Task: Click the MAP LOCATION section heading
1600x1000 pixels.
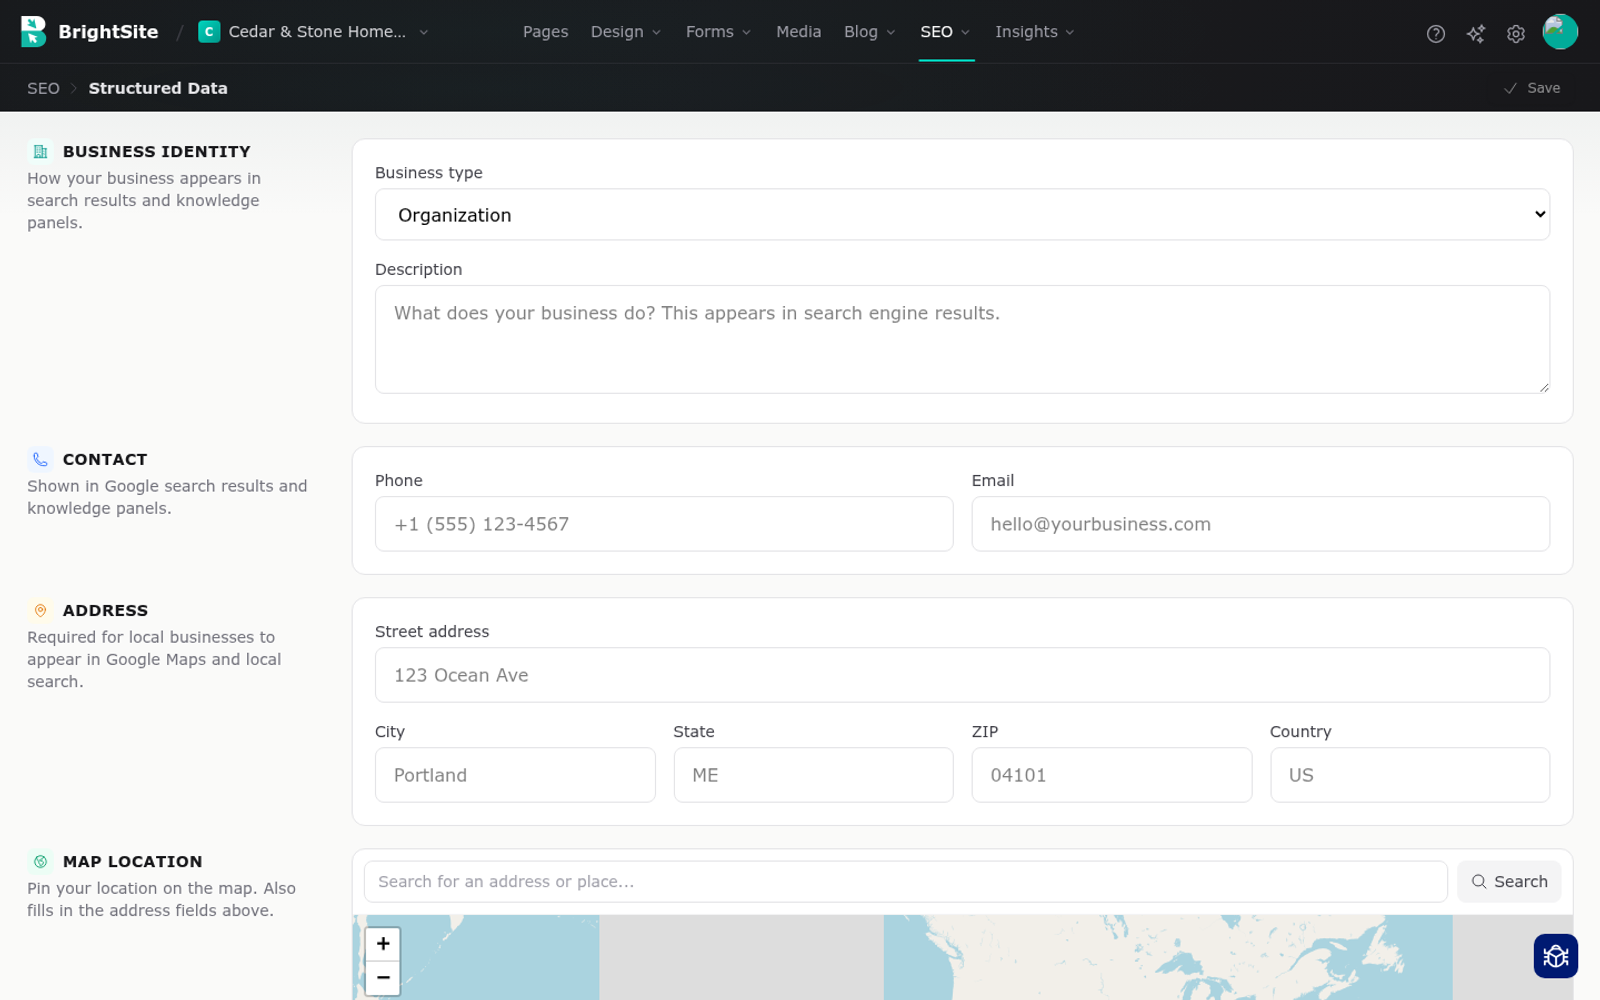Action: point(133,862)
